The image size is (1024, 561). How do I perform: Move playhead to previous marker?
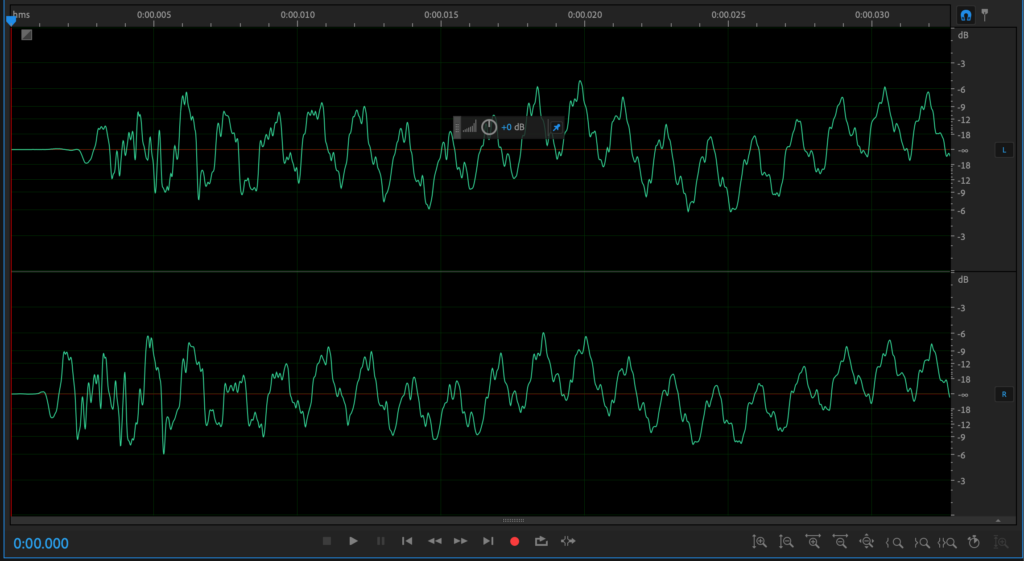tap(407, 541)
